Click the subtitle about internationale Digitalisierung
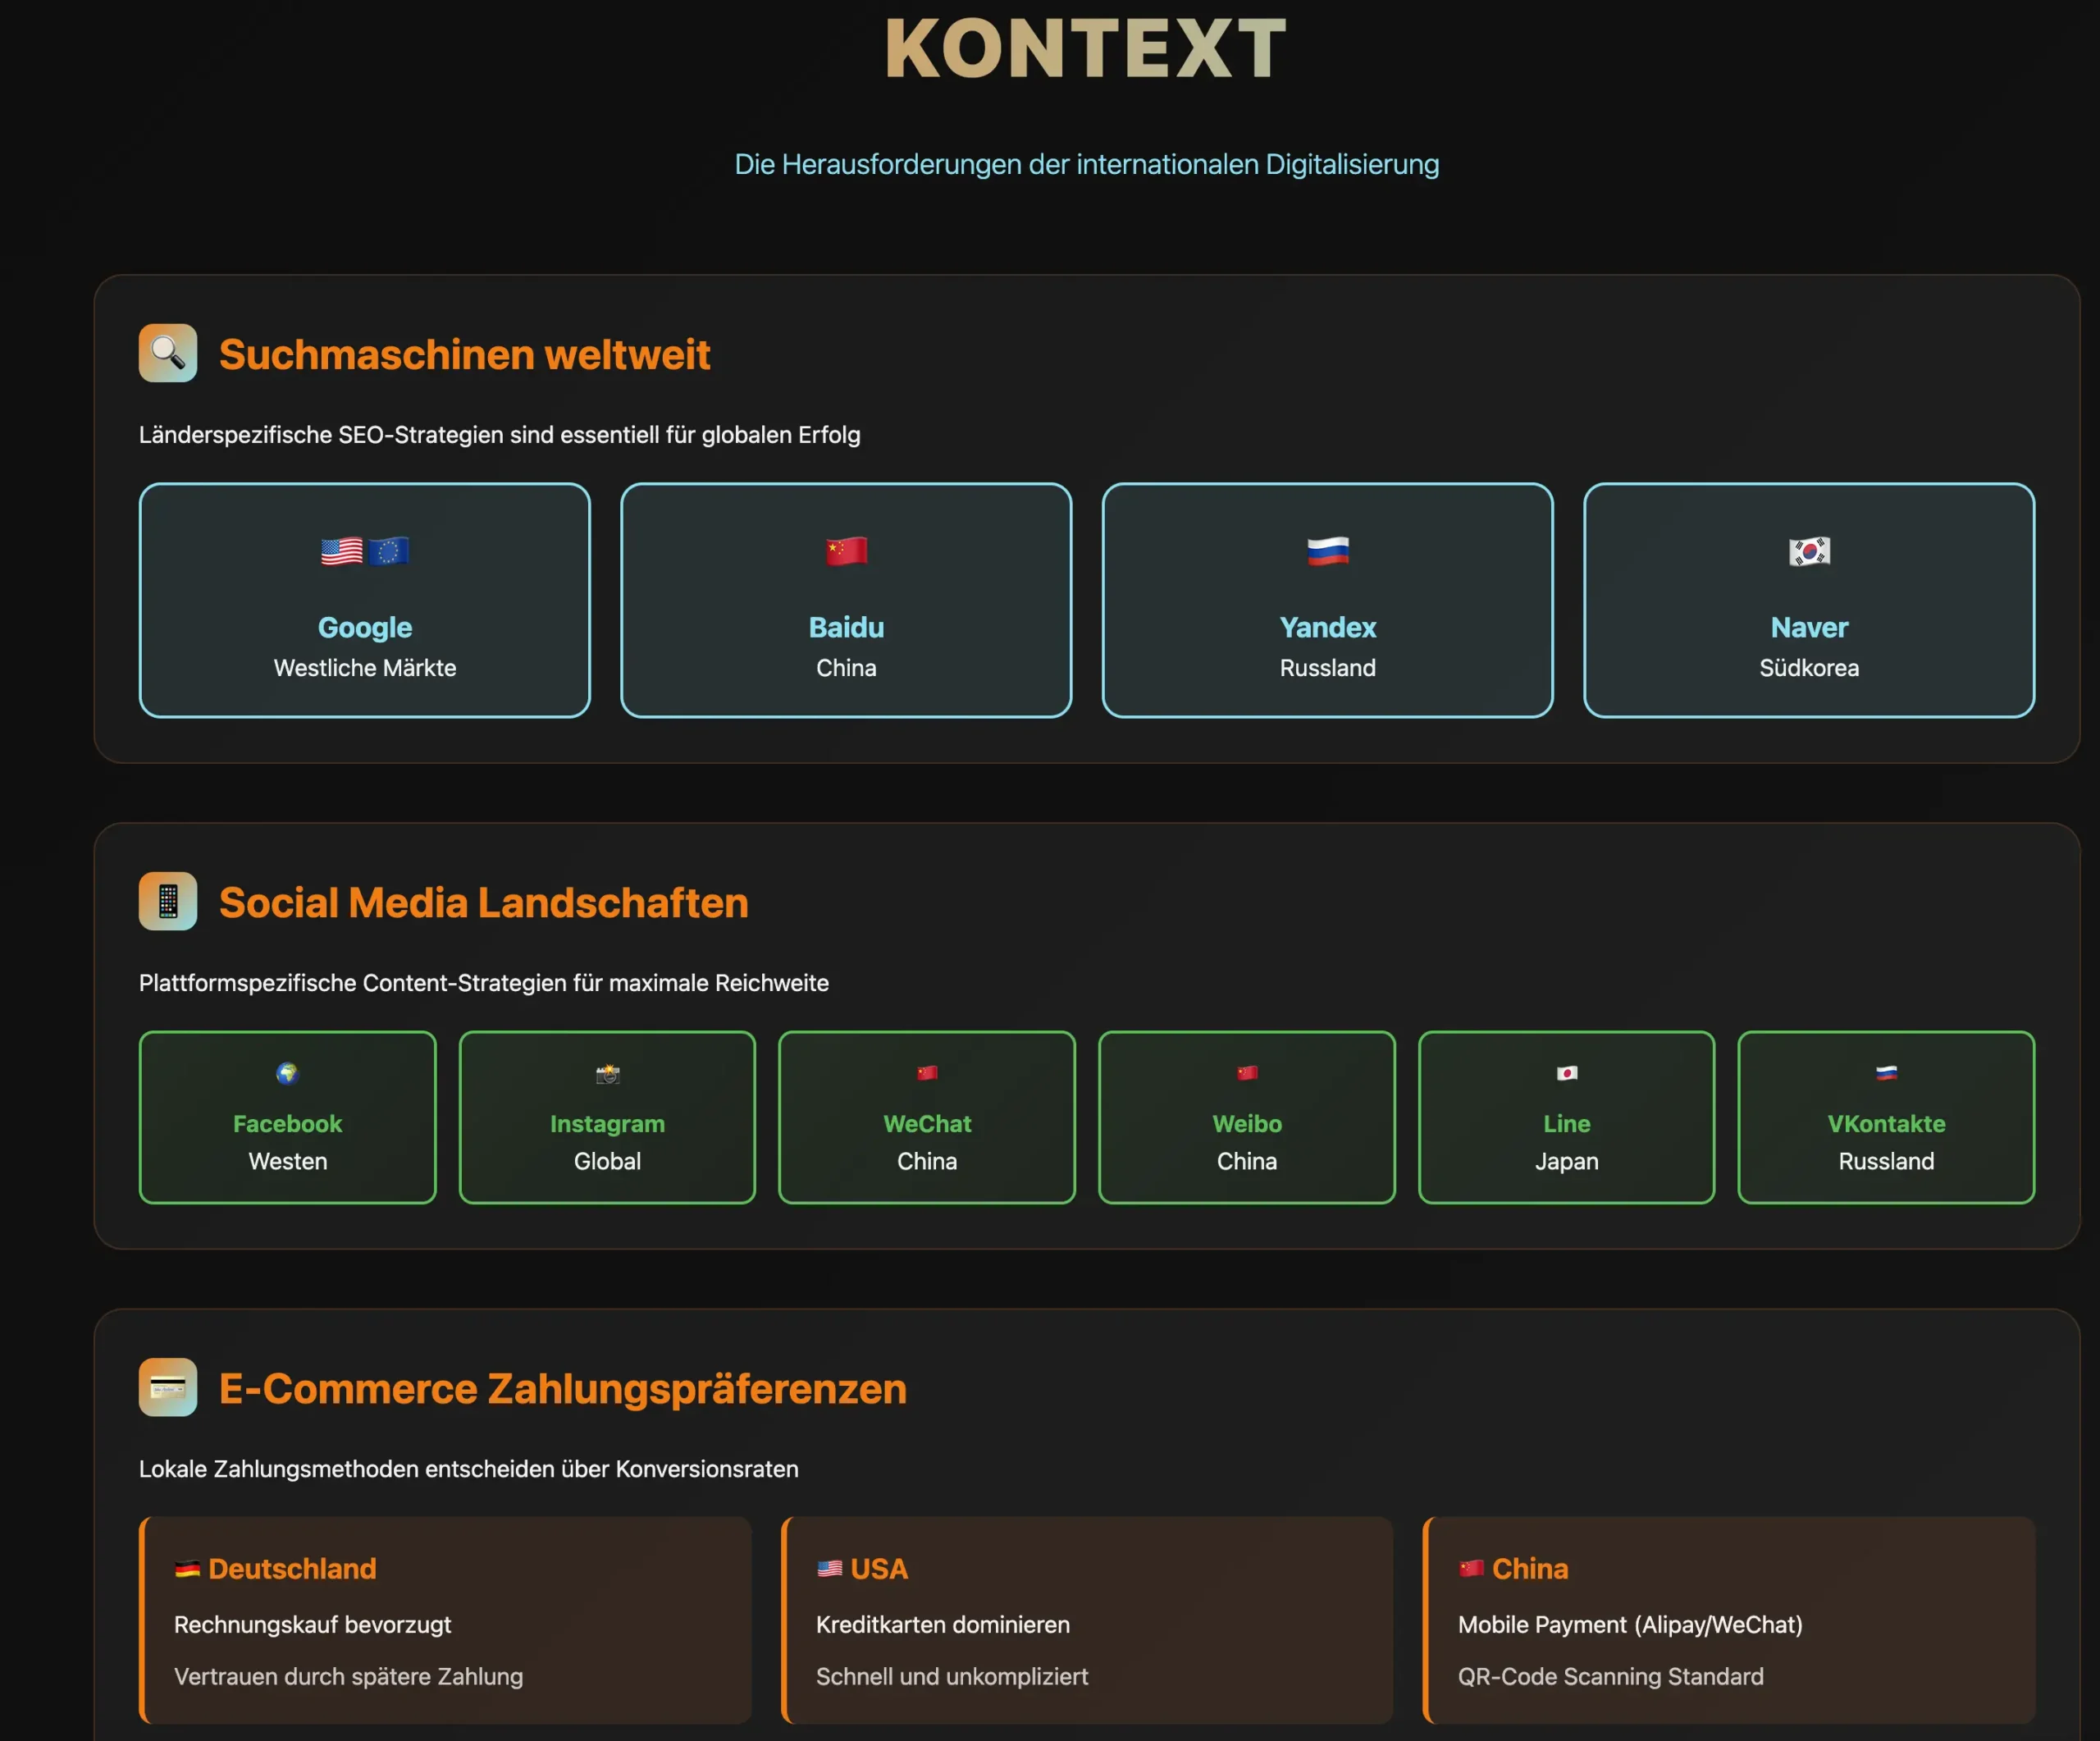 (x=1087, y=163)
